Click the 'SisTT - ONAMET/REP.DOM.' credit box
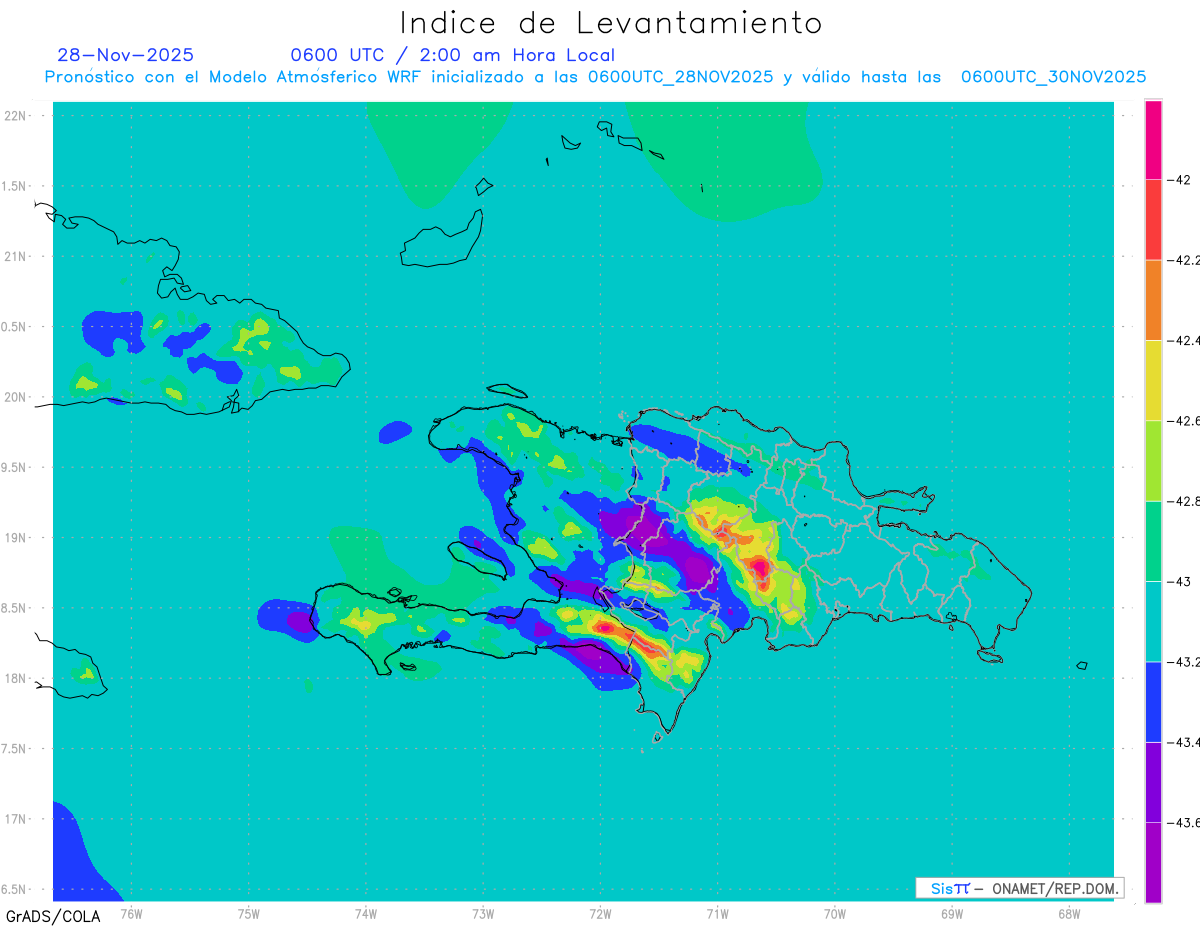 coord(1019,888)
